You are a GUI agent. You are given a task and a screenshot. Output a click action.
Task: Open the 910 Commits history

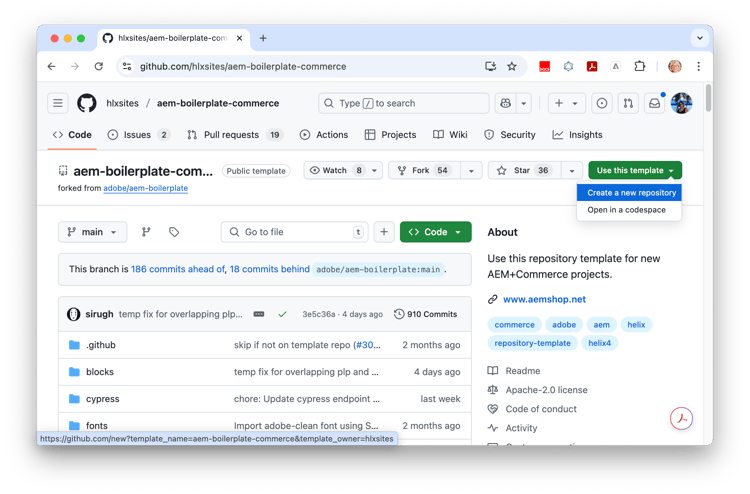pyautogui.click(x=426, y=314)
